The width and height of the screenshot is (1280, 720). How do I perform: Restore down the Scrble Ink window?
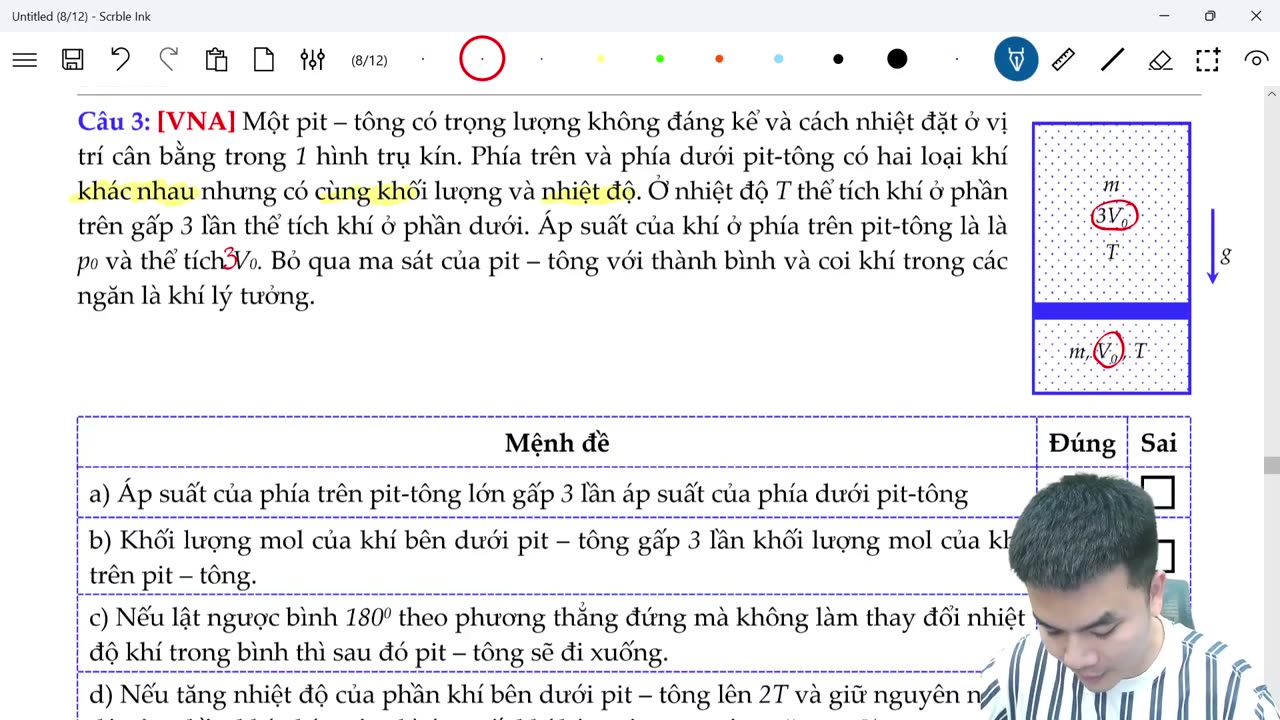1210,16
